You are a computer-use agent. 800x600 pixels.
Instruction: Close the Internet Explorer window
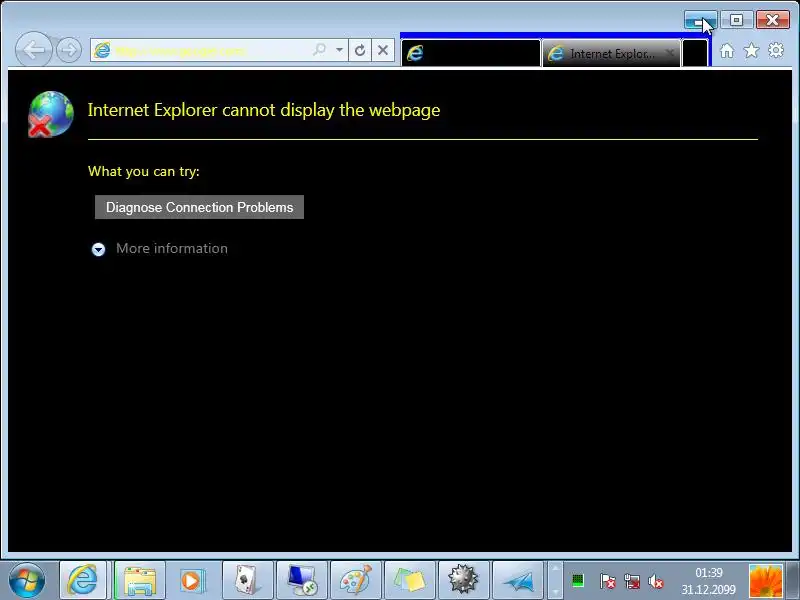point(772,20)
